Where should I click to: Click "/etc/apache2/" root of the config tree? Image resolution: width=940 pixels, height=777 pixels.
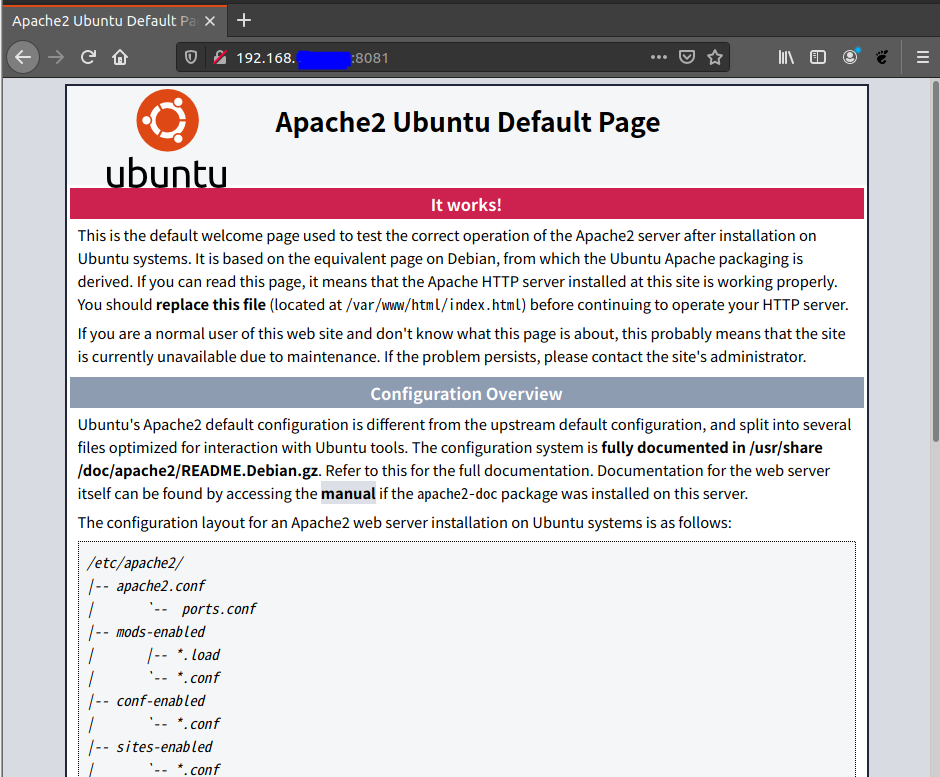(135, 563)
